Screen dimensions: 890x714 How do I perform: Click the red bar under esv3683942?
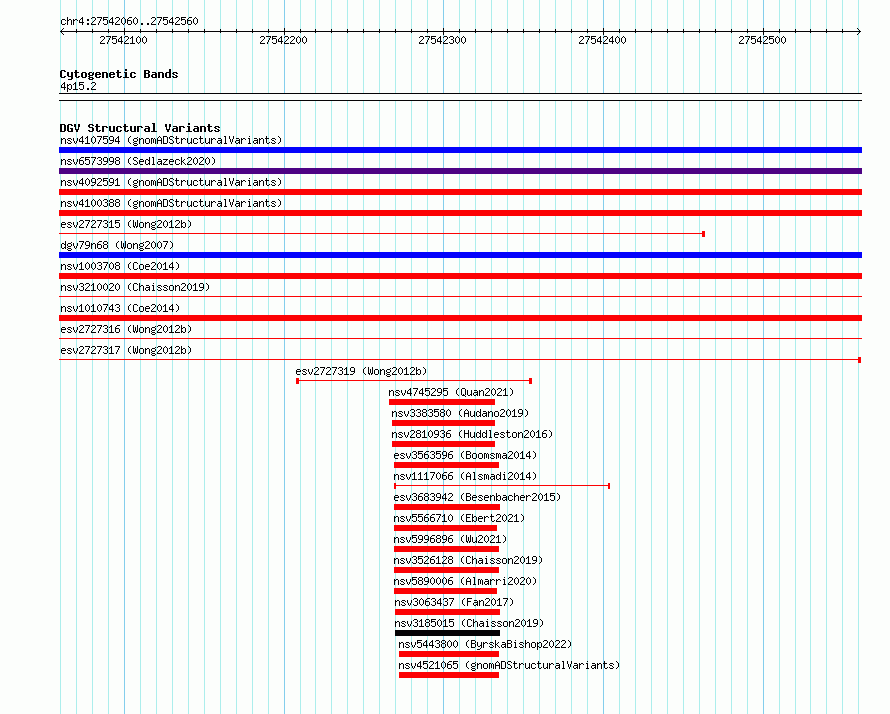pos(447,507)
